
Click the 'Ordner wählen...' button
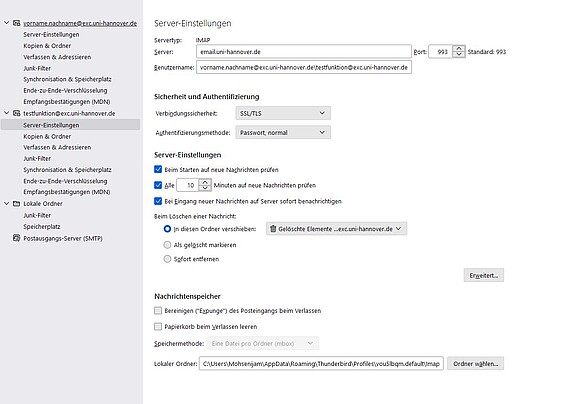(x=475, y=363)
